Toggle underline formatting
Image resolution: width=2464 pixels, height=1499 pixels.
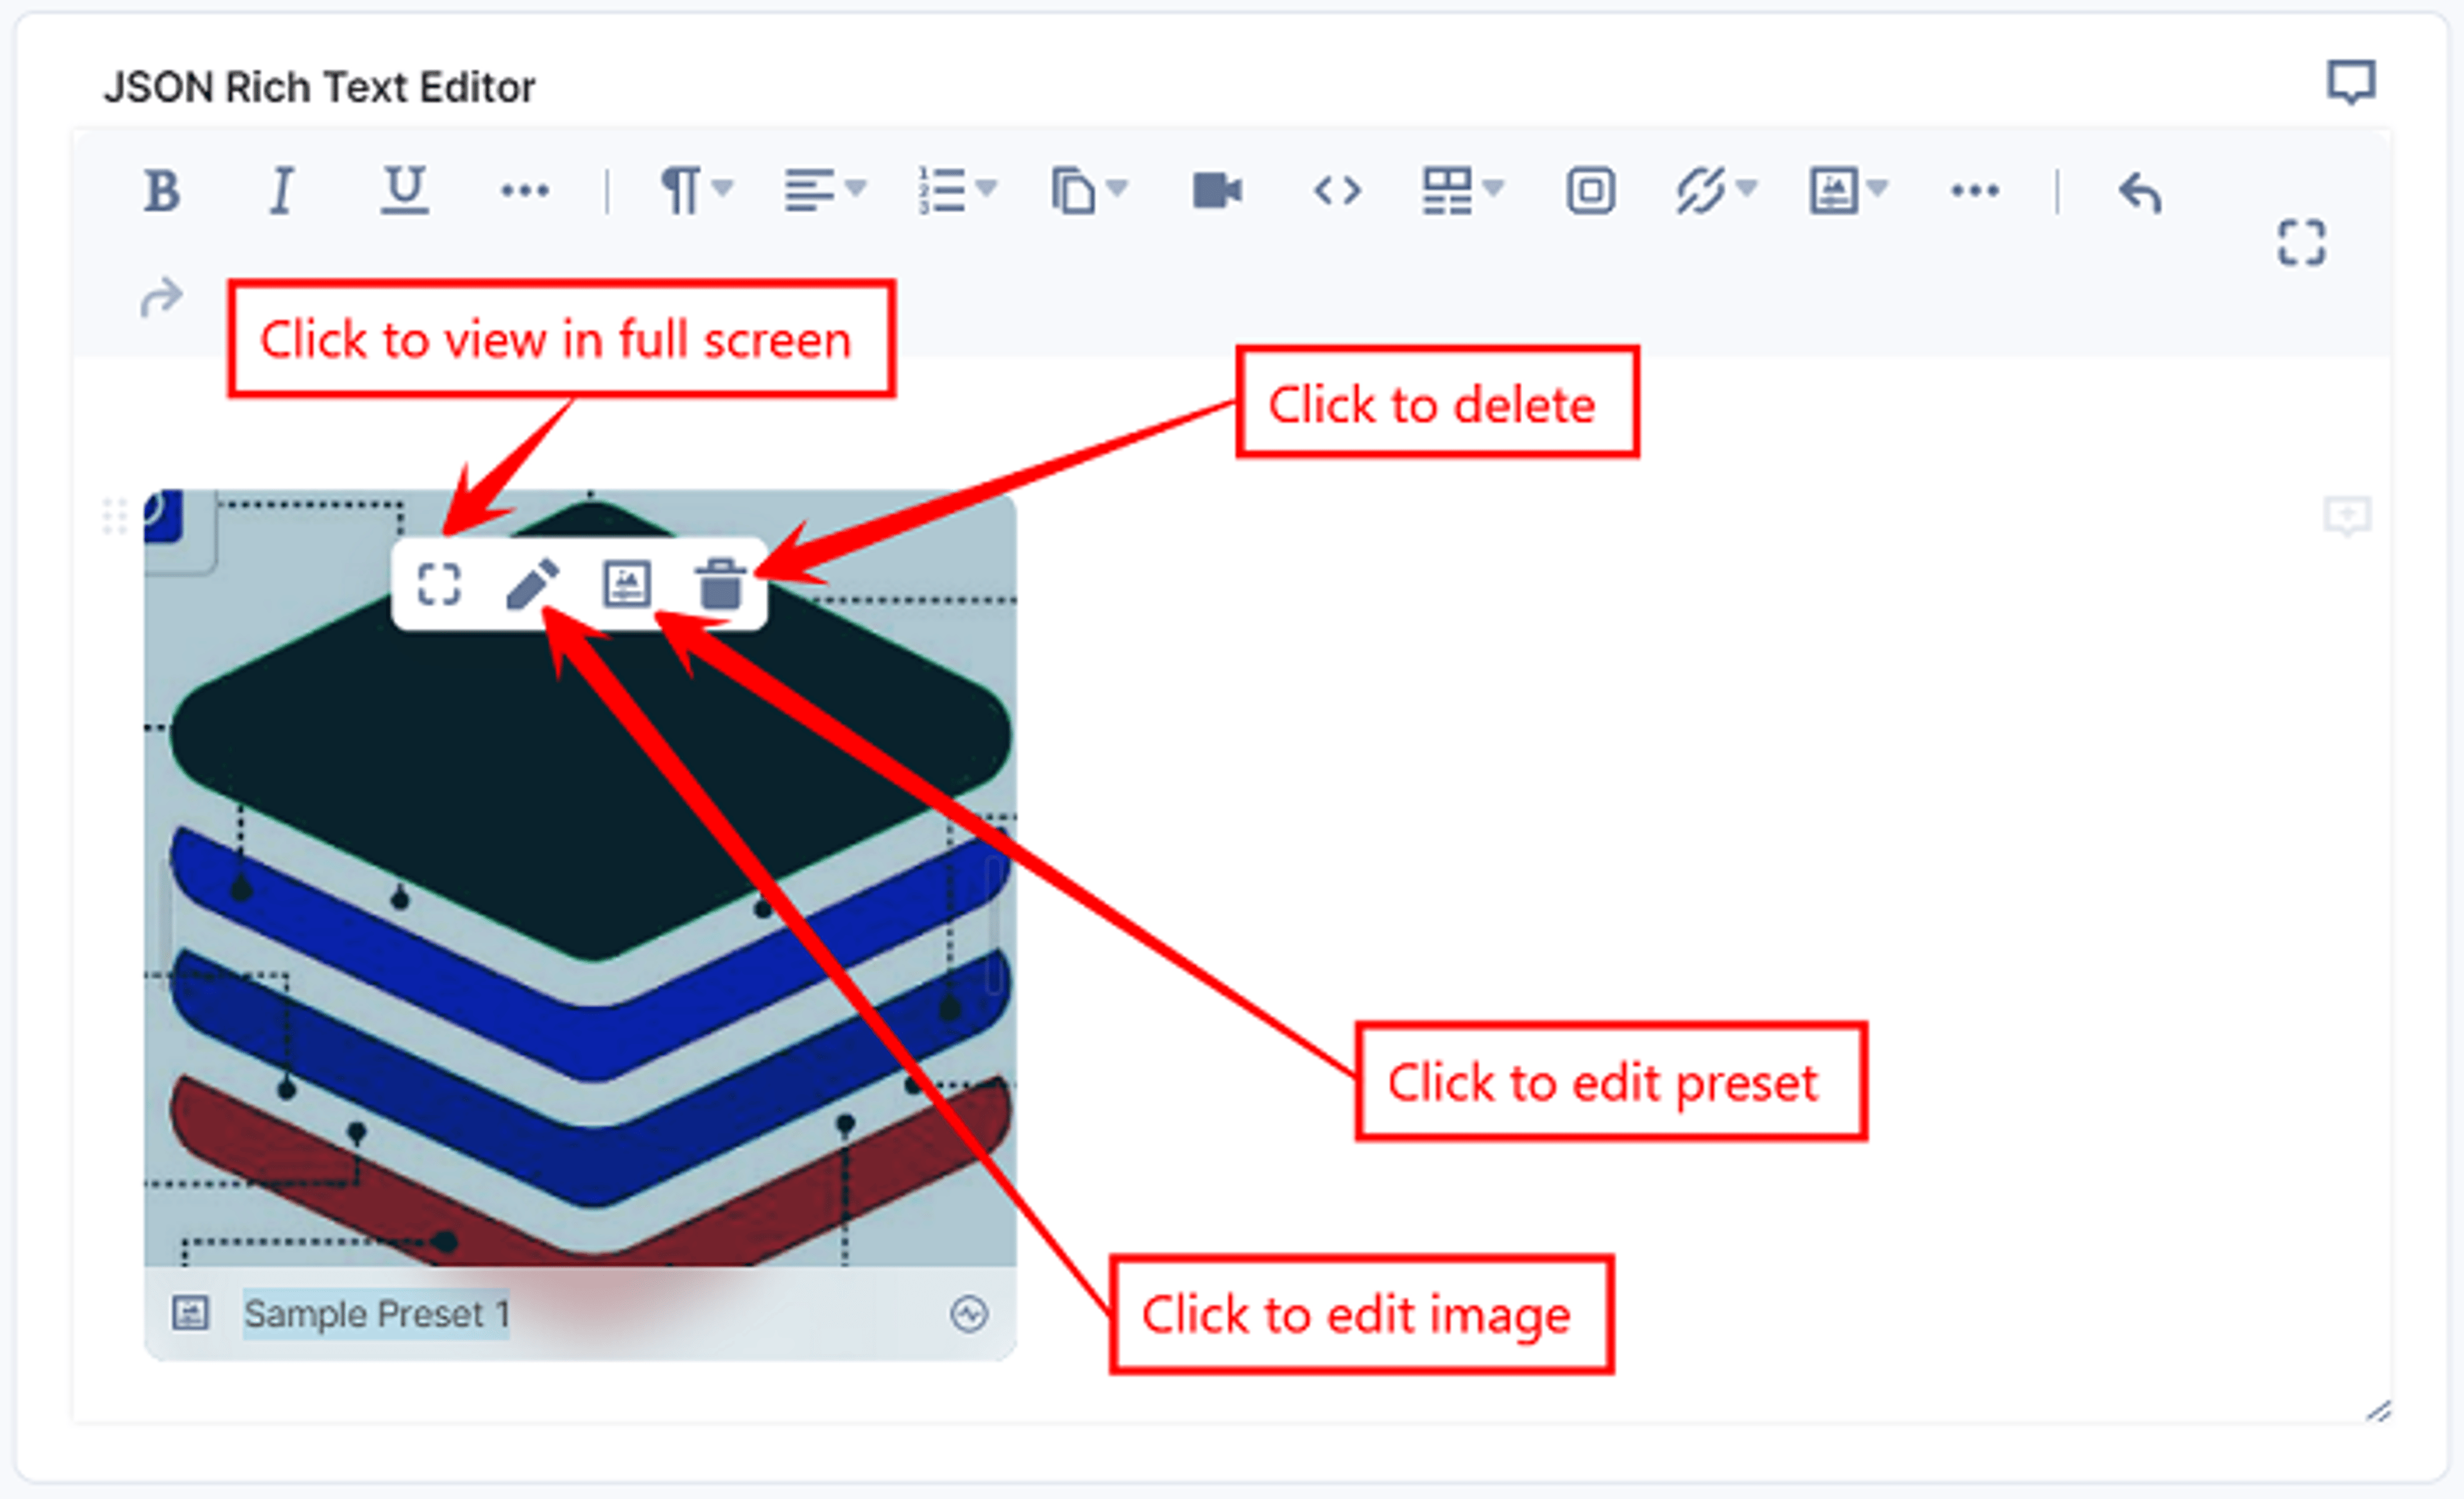(405, 190)
